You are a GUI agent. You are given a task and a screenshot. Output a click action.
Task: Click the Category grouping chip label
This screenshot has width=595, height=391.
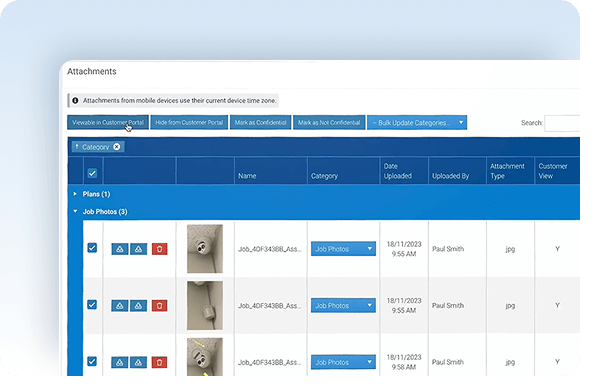(96, 147)
